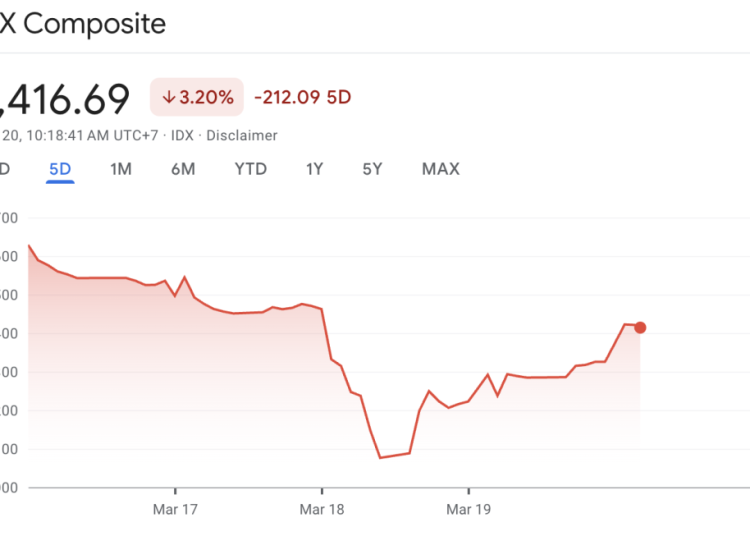Click the Mar 17 date label
750x536 pixels.
click(175, 509)
